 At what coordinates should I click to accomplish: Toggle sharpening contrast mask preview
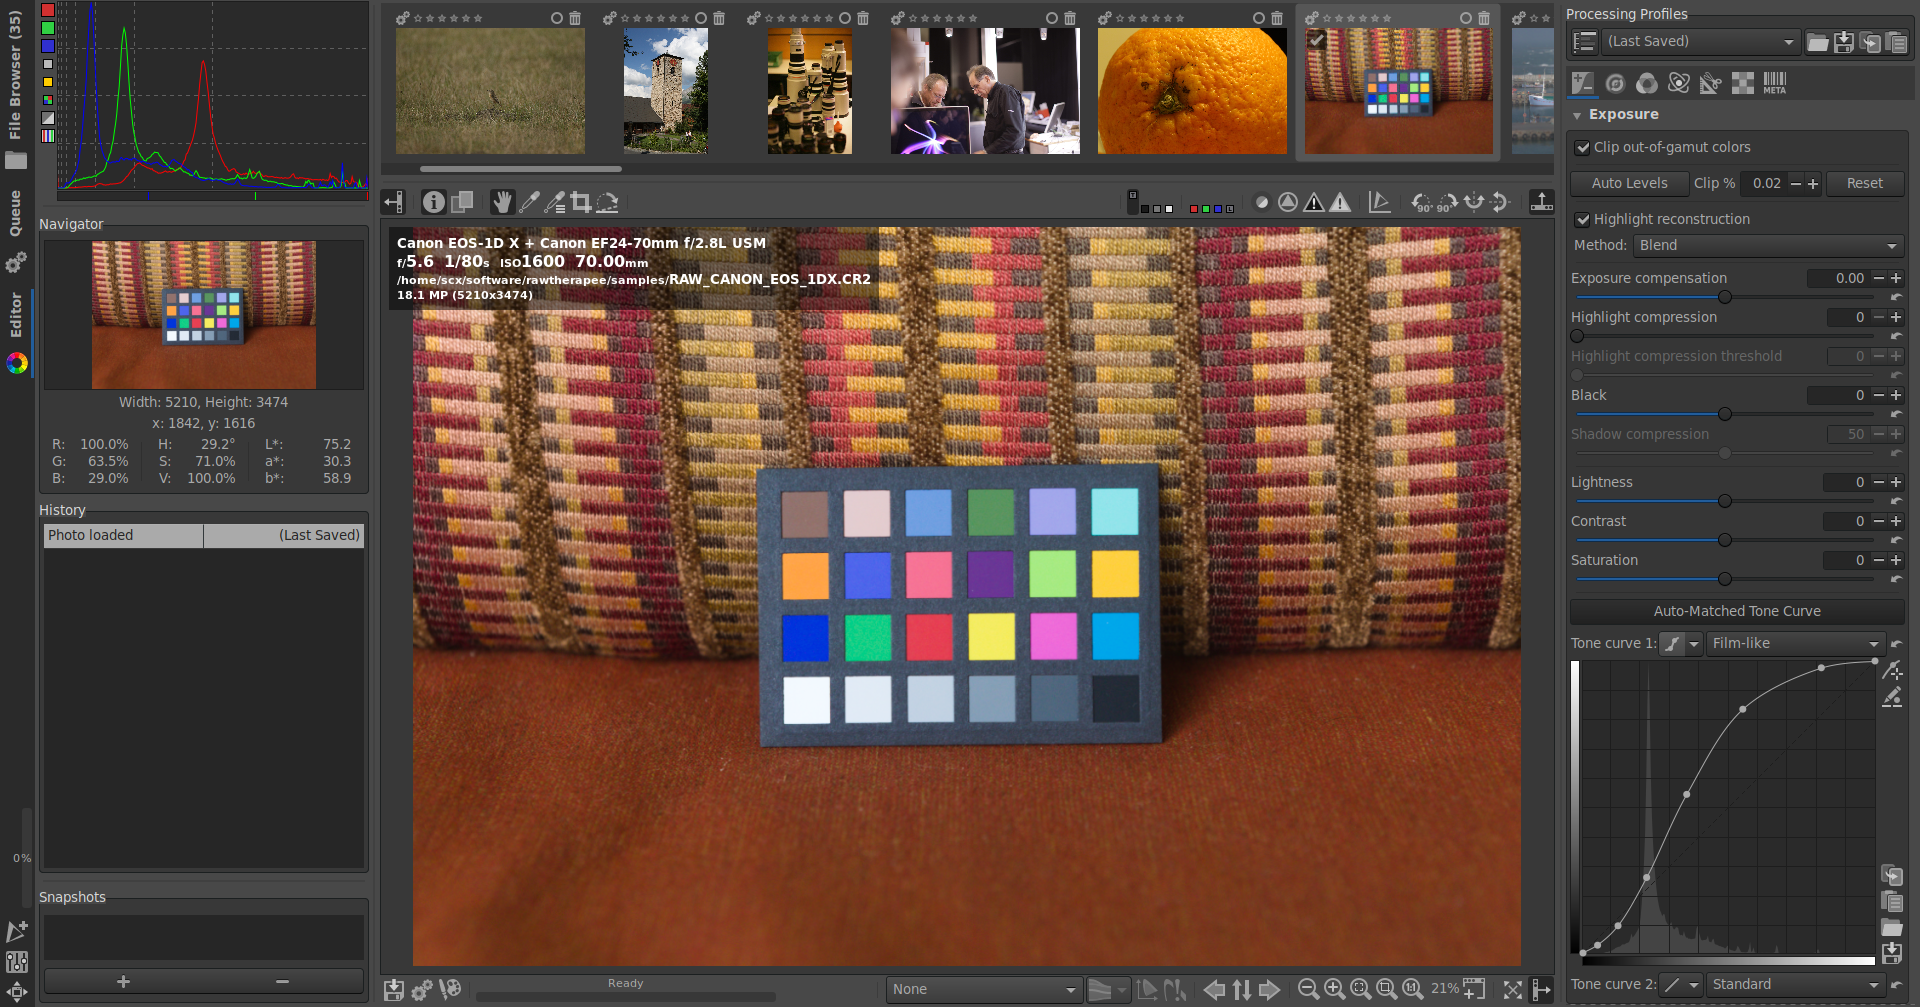tap(1262, 202)
